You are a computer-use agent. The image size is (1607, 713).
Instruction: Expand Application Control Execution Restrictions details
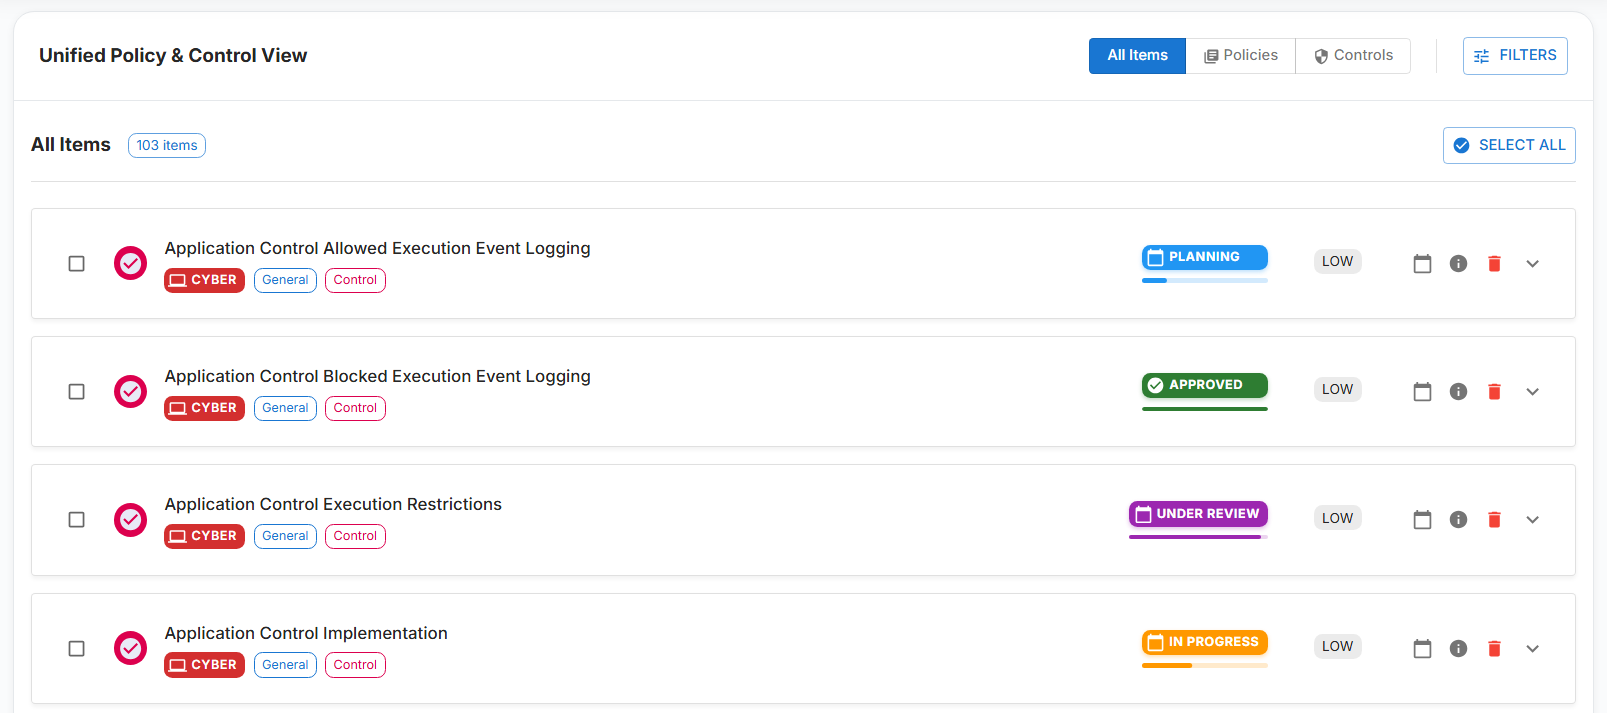[x=1532, y=520]
